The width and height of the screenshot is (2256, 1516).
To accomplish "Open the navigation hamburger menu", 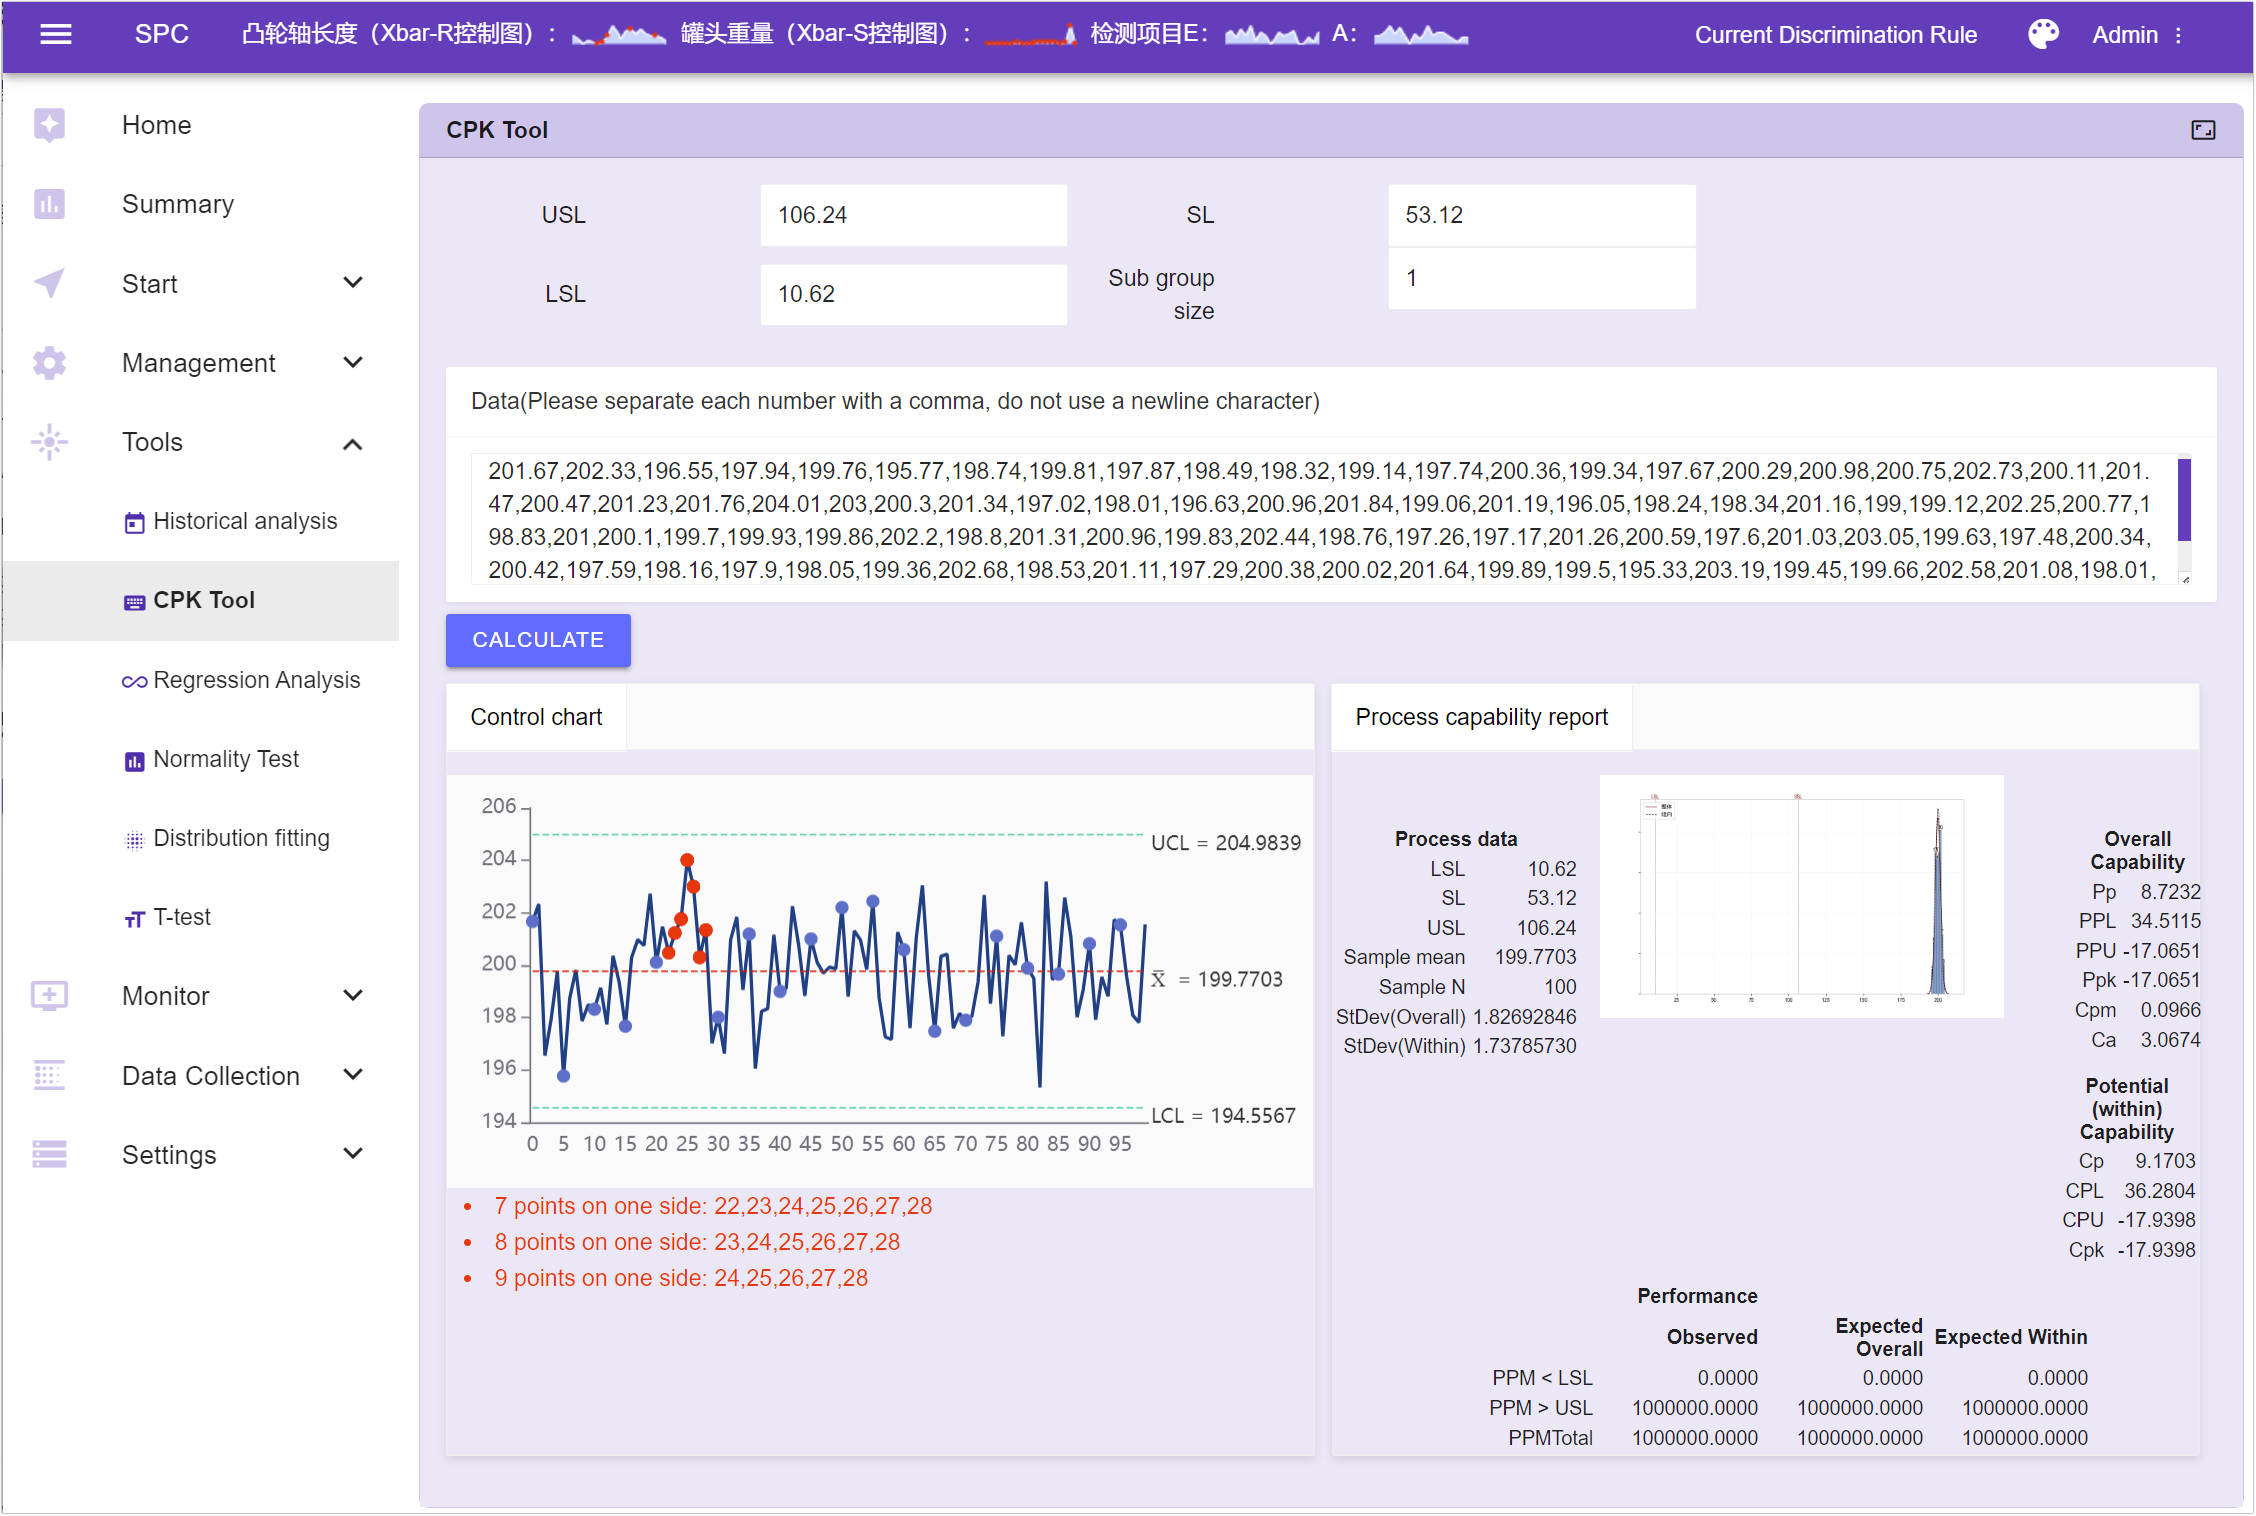I will click(56, 33).
